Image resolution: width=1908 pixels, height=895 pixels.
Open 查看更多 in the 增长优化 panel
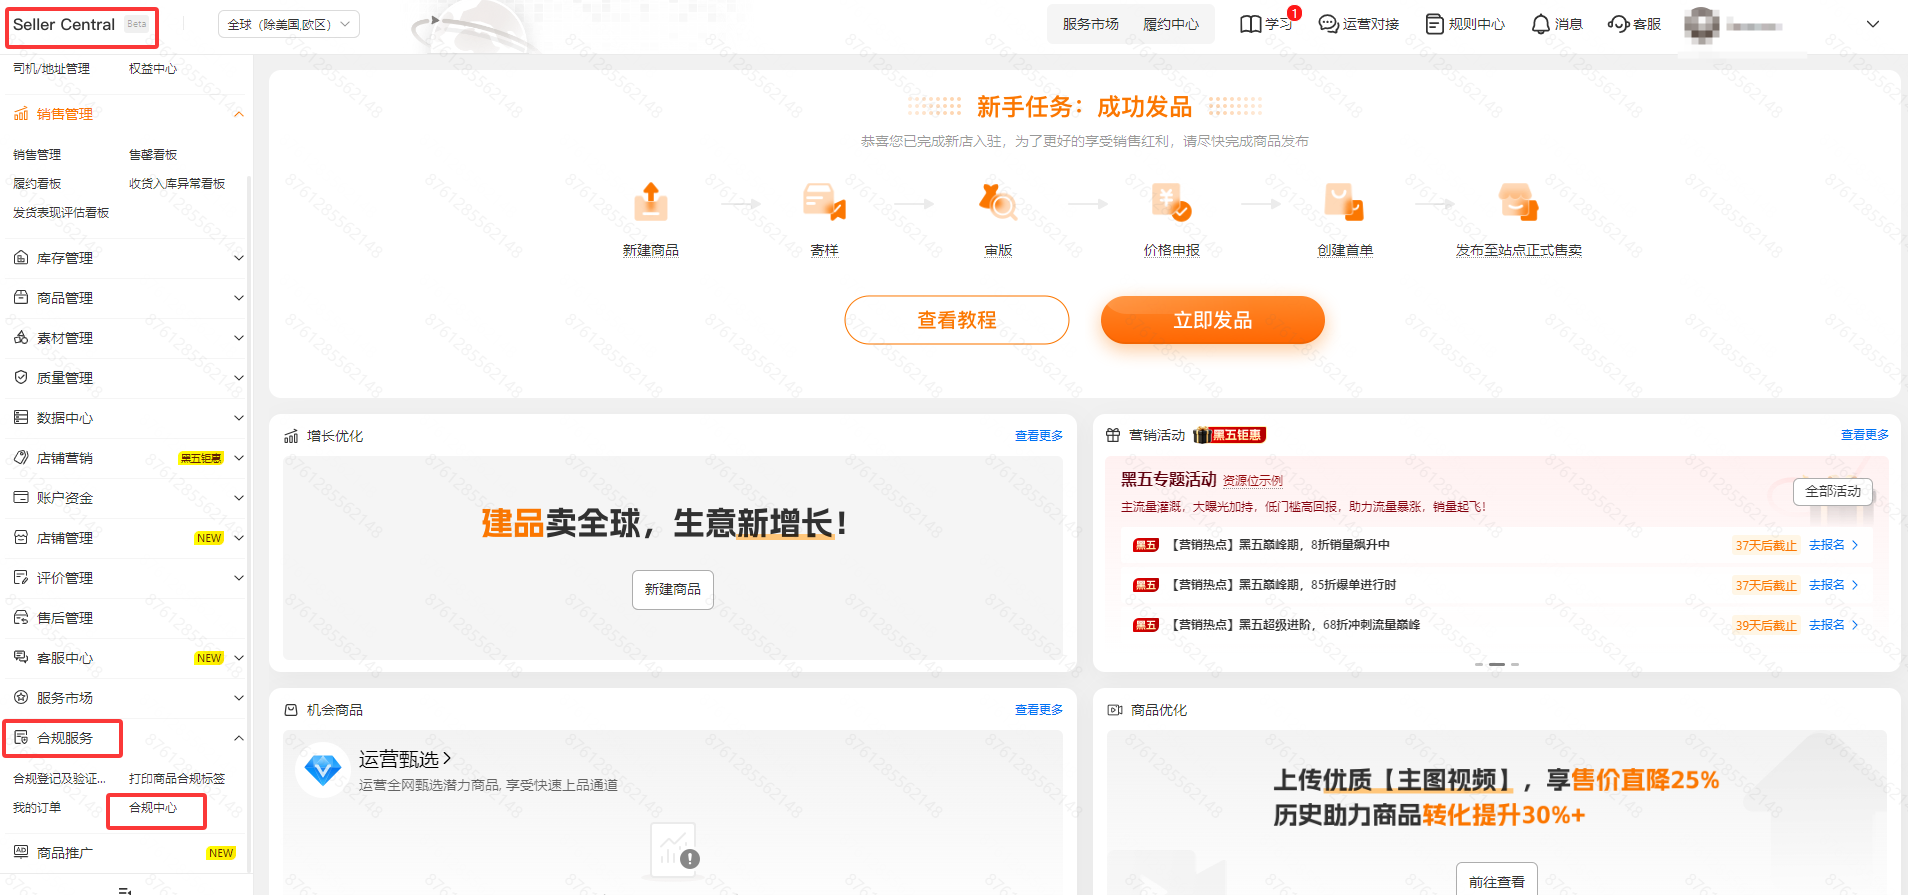1038,436
